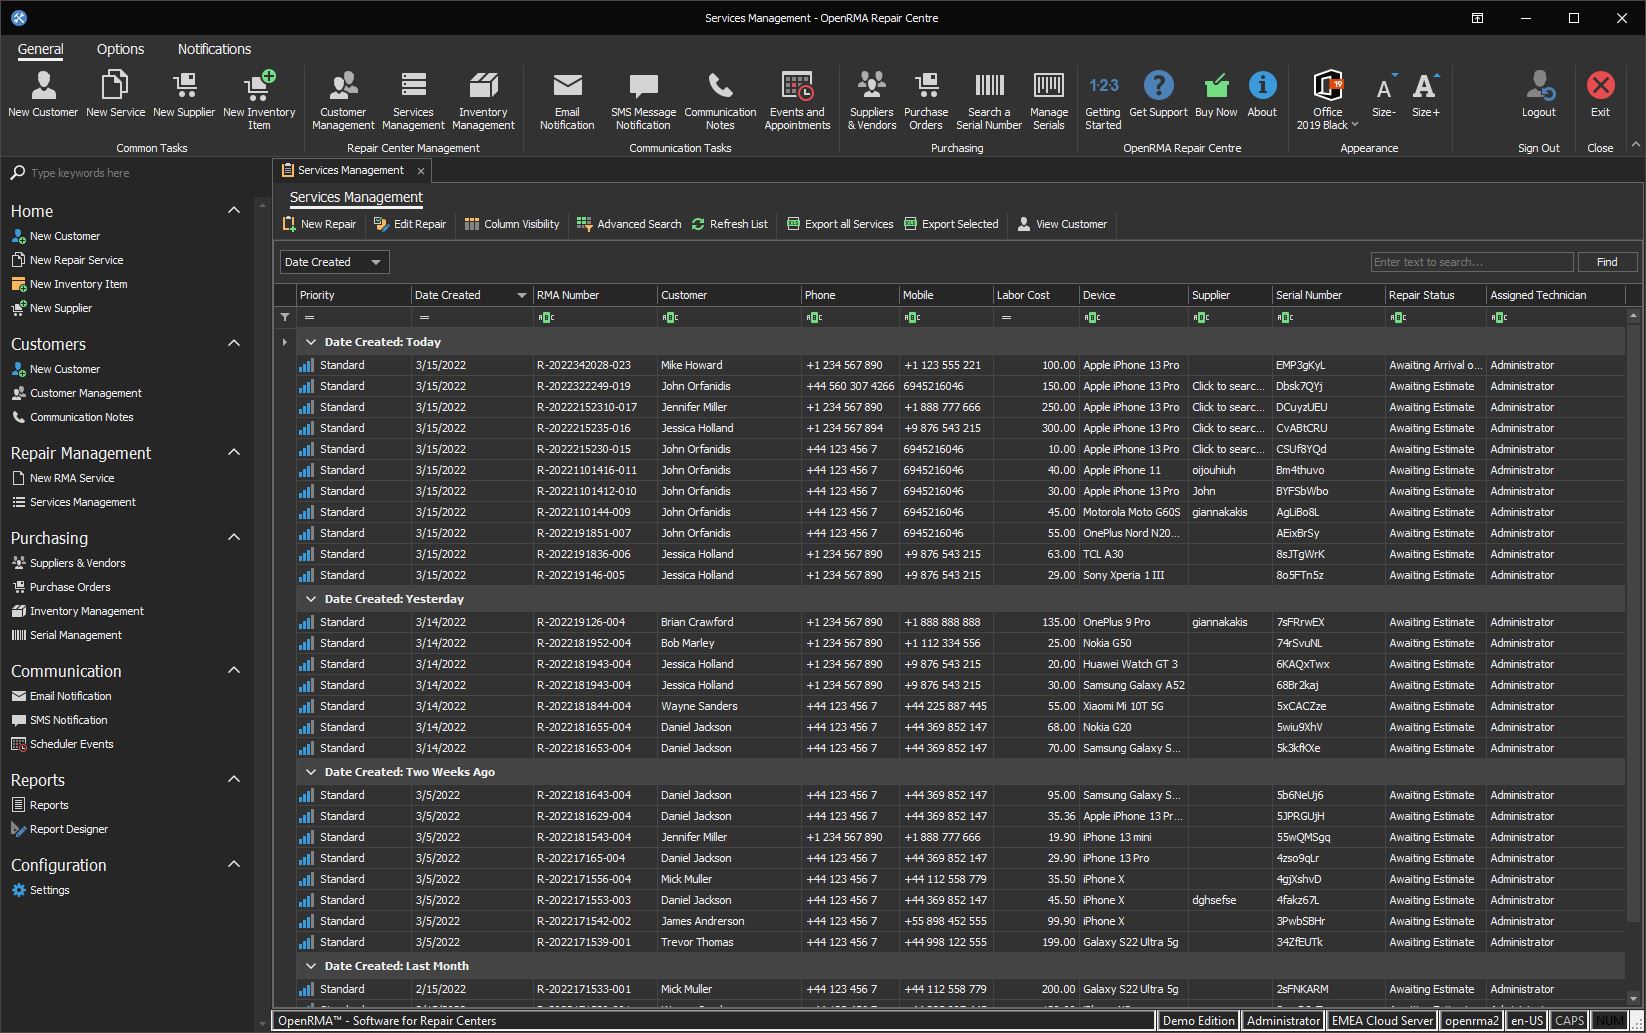Viewport: 1646px width, 1033px height.
Task: Collapse Date Created: Yesterday group
Action: pos(311,599)
